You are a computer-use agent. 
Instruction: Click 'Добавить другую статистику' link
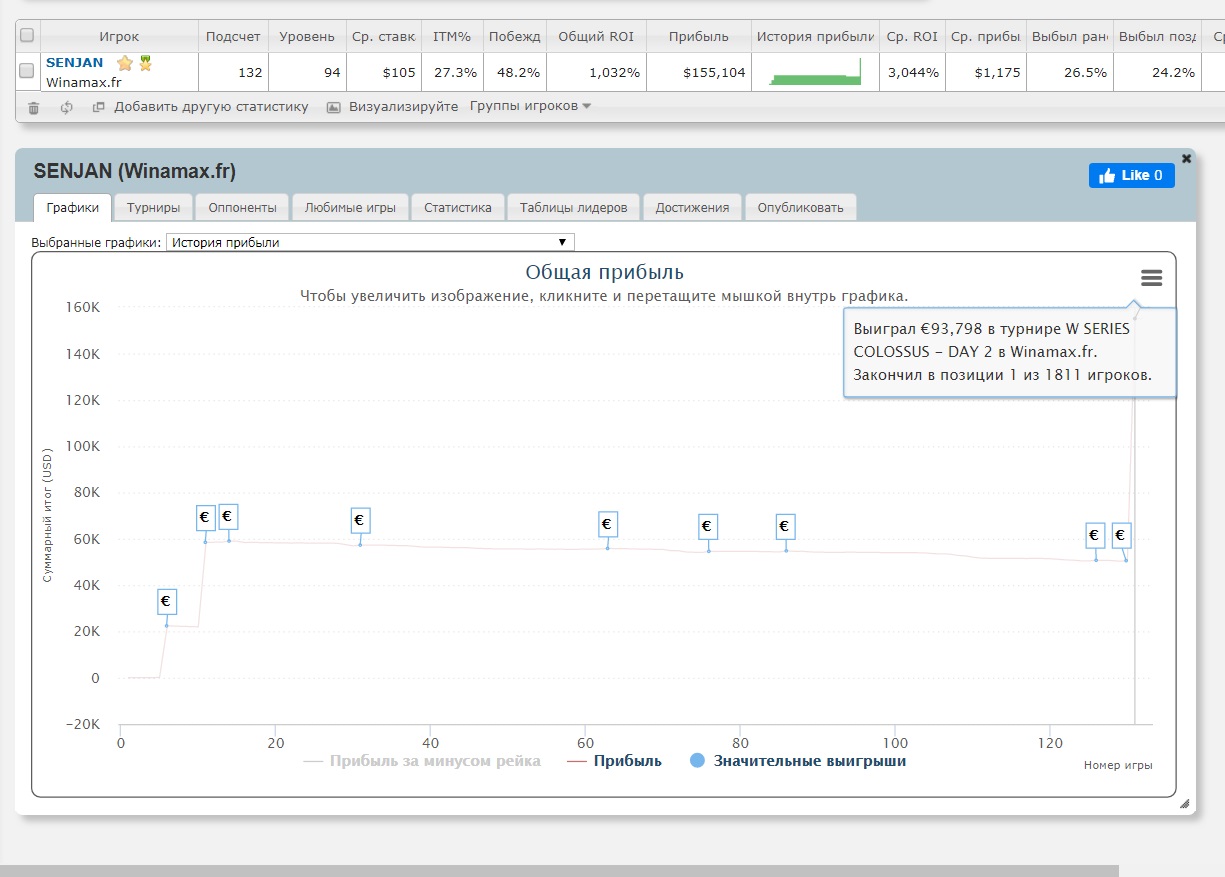pyautogui.click(x=210, y=106)
